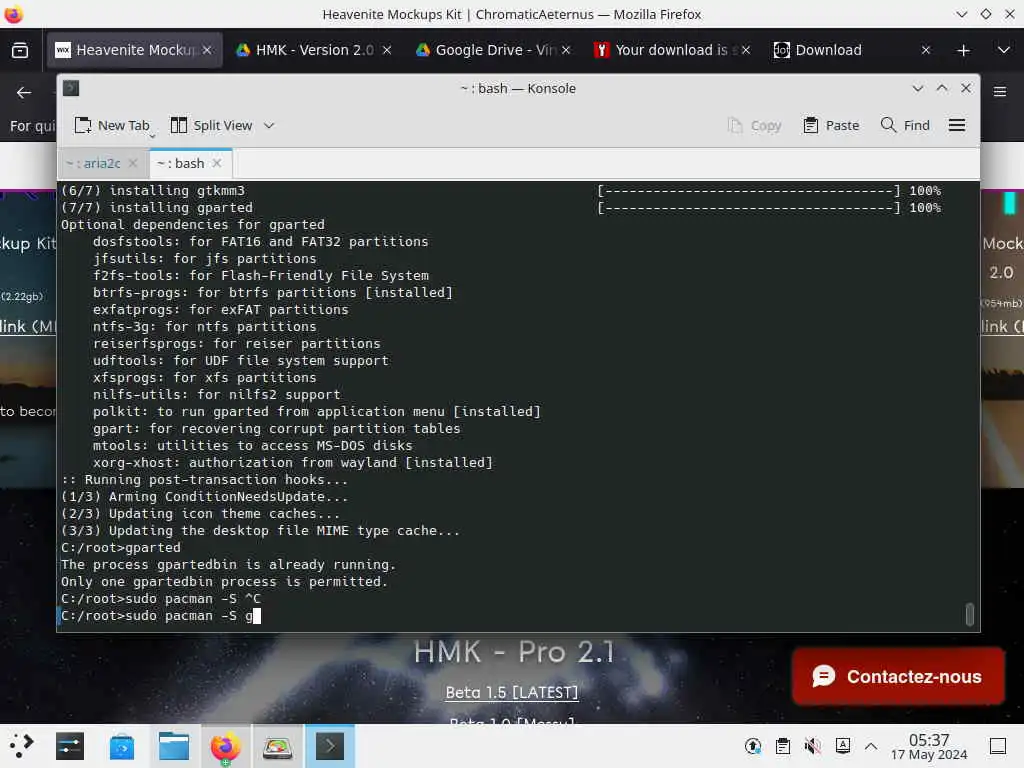This screenshot has width=1024, height=768.
Task: Click the Konsole window icon
Action: click(71, 88)
